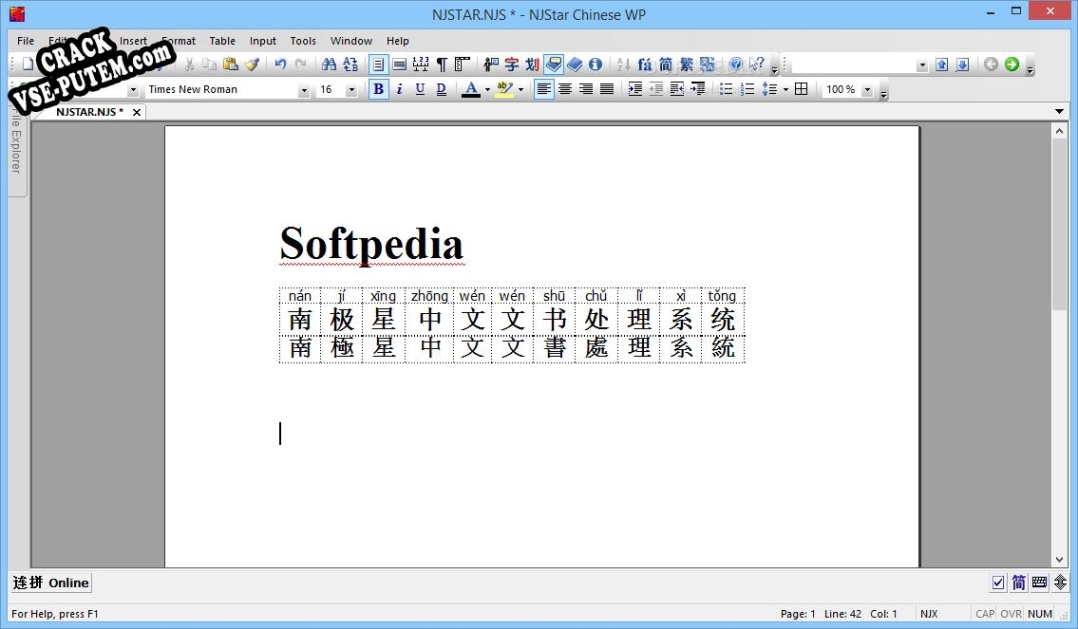
Task: Expand highlight color dropdown arrow
Action: pos(520,89)
